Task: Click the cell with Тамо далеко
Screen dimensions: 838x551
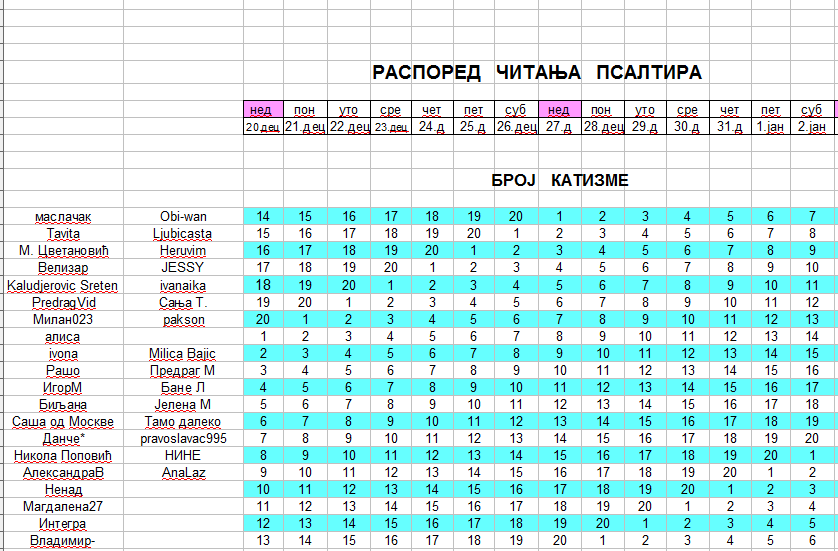Action: coord(183,422)
